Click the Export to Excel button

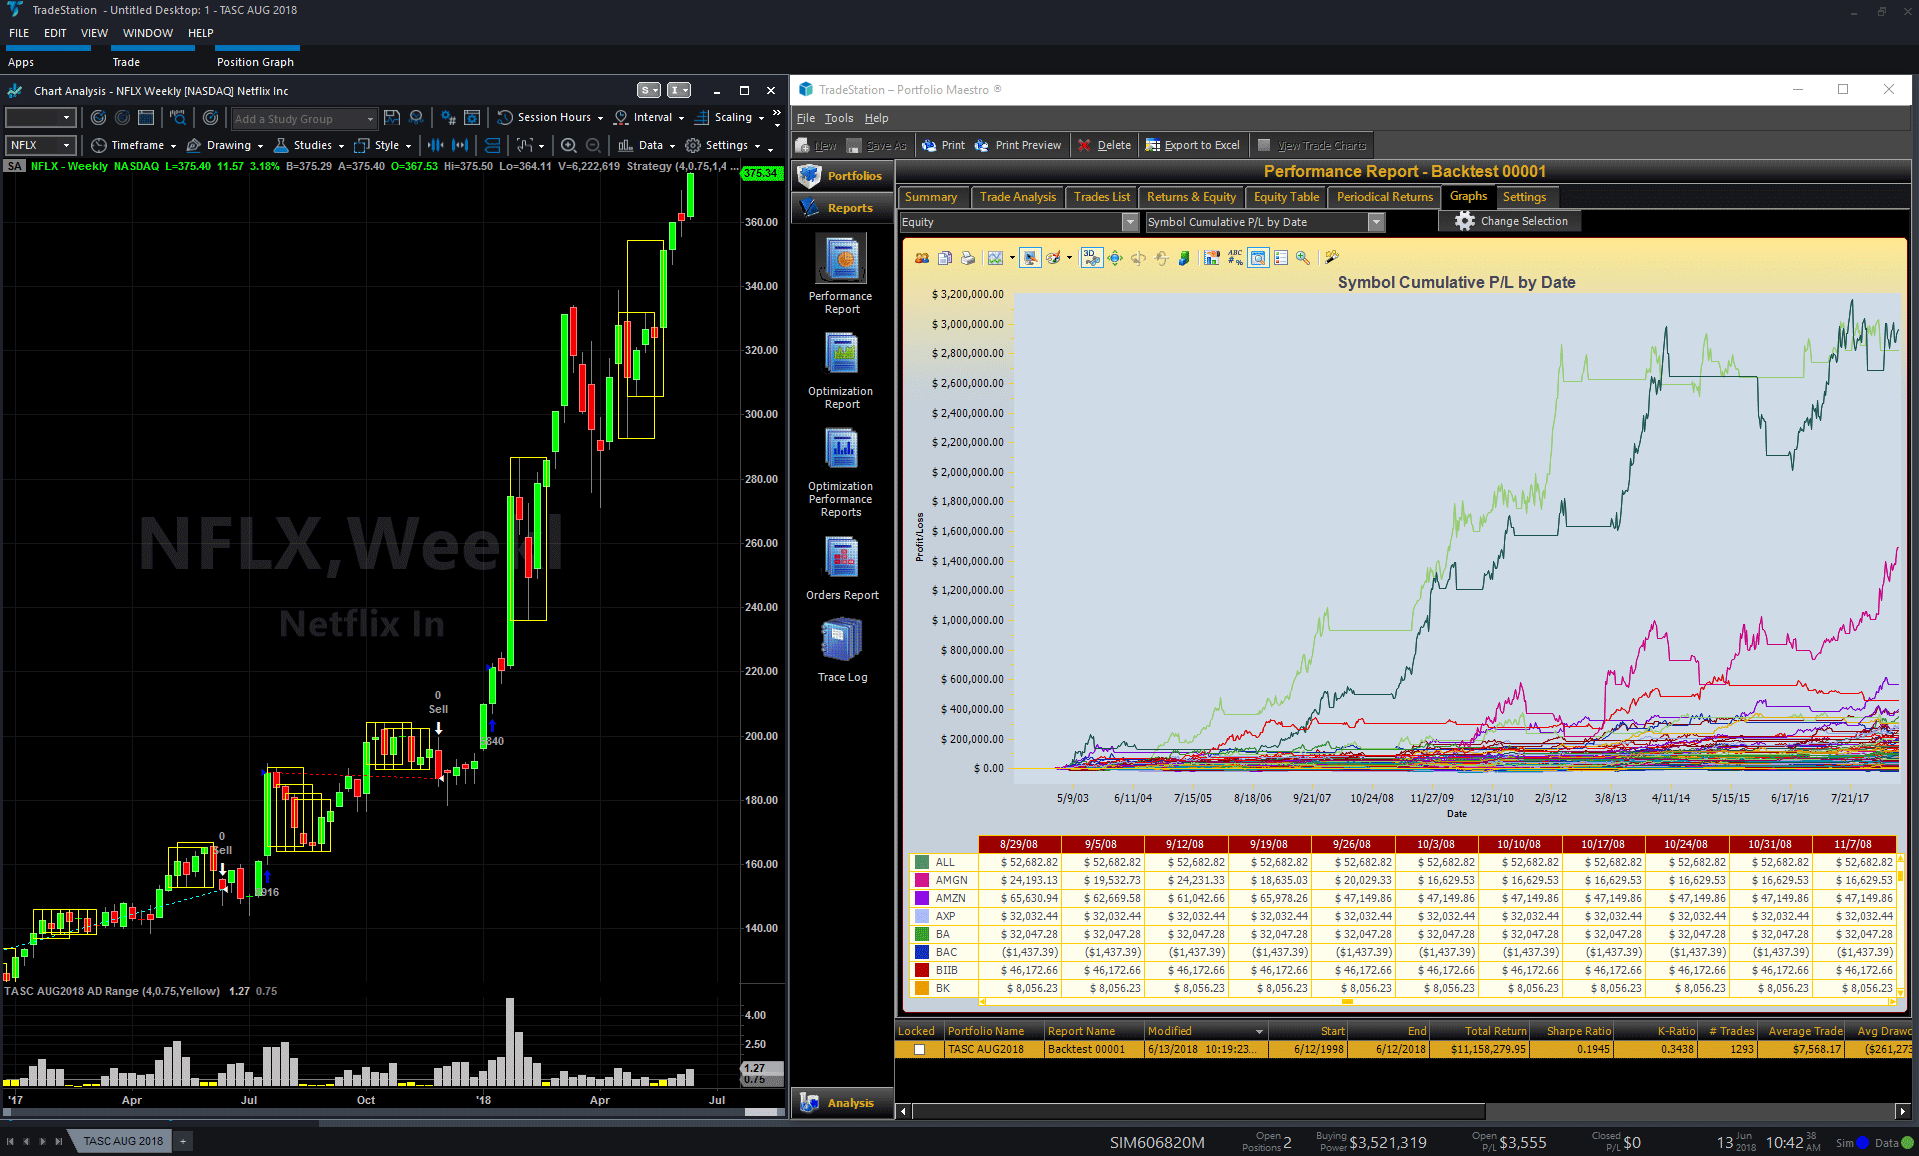point(1192,145)
